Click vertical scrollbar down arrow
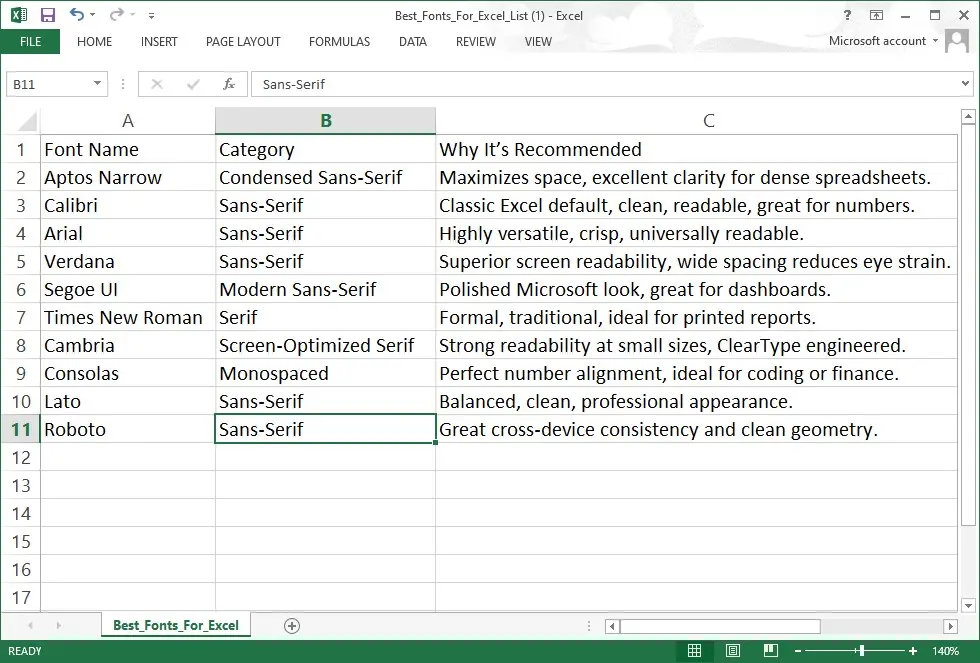 click(968, 605)
